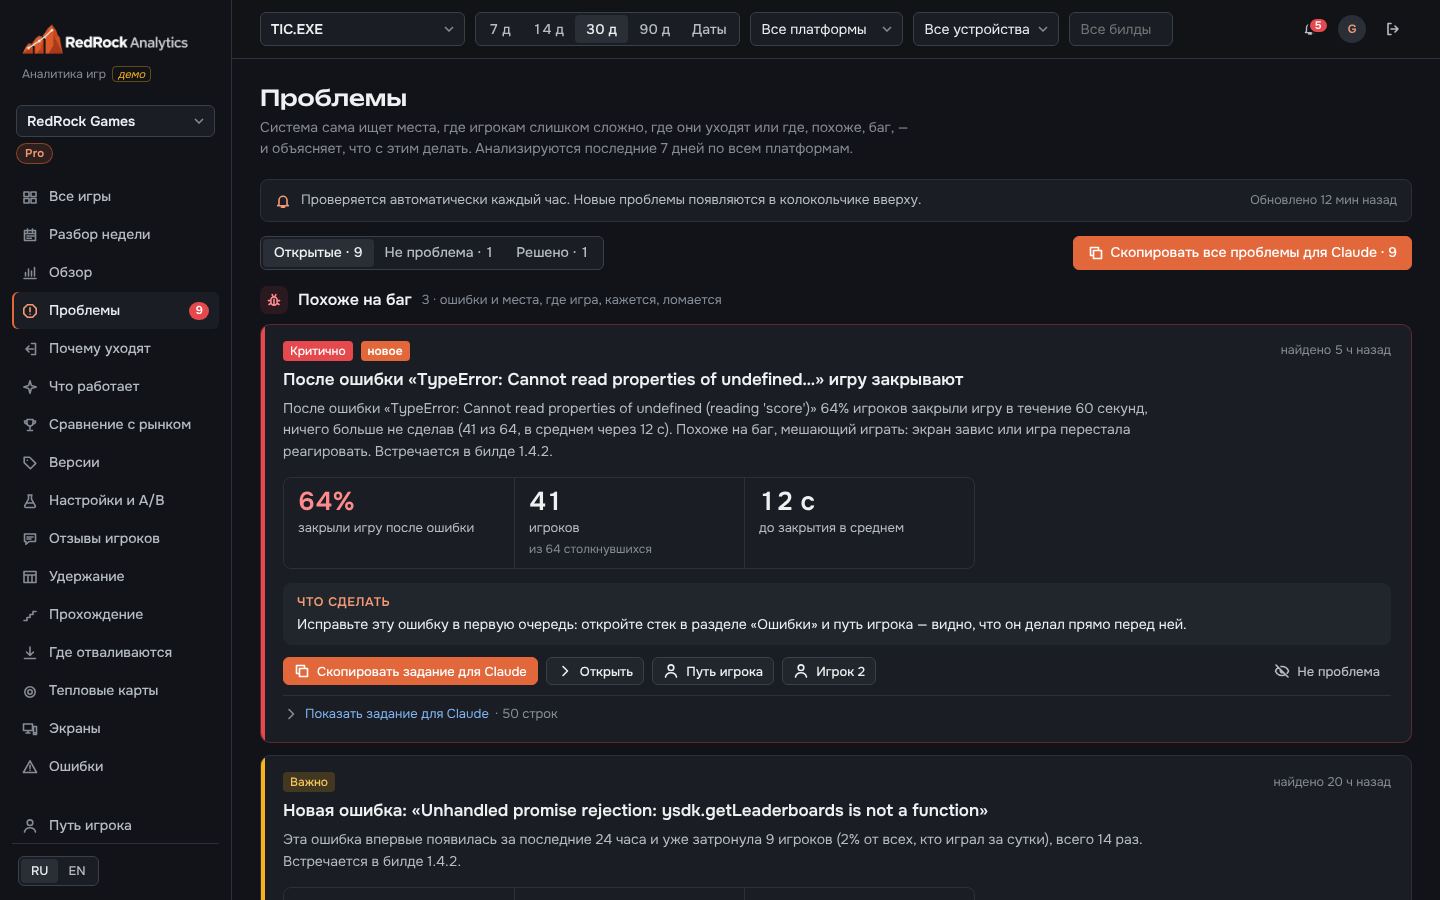Screen dimensions: 1440x900
Task: Open Все игры from the sidebar
Action: [x=115, y=197]
